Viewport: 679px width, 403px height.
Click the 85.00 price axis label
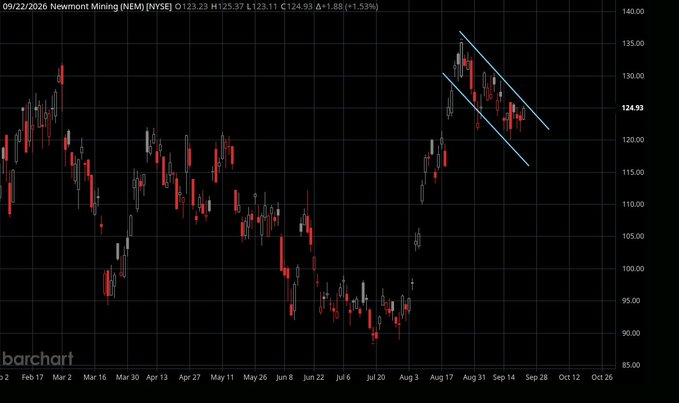click(631, 365)
